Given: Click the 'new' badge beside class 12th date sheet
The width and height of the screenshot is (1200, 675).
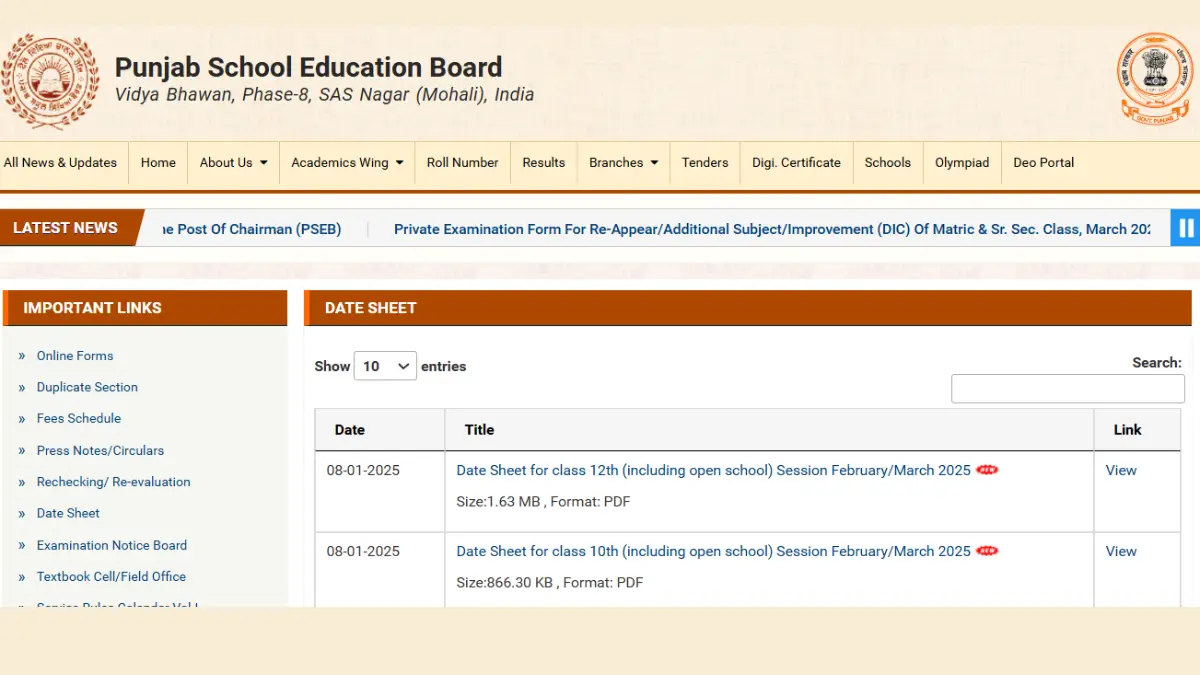Looking at the screenshot, I should (x=987, y=470).
